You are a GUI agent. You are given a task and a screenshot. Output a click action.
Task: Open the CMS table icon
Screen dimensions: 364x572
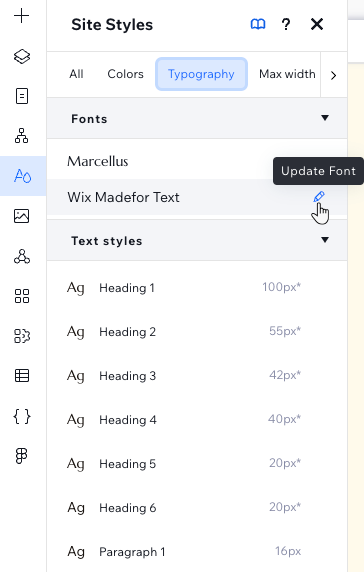coord(22,376)
